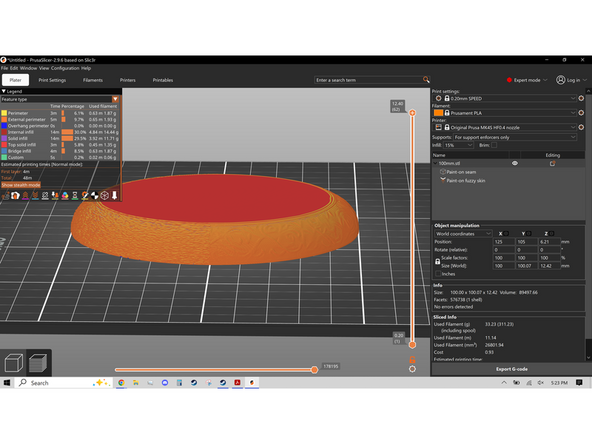
Task: Open Expert mode dropdown
Action: point(527,80)
